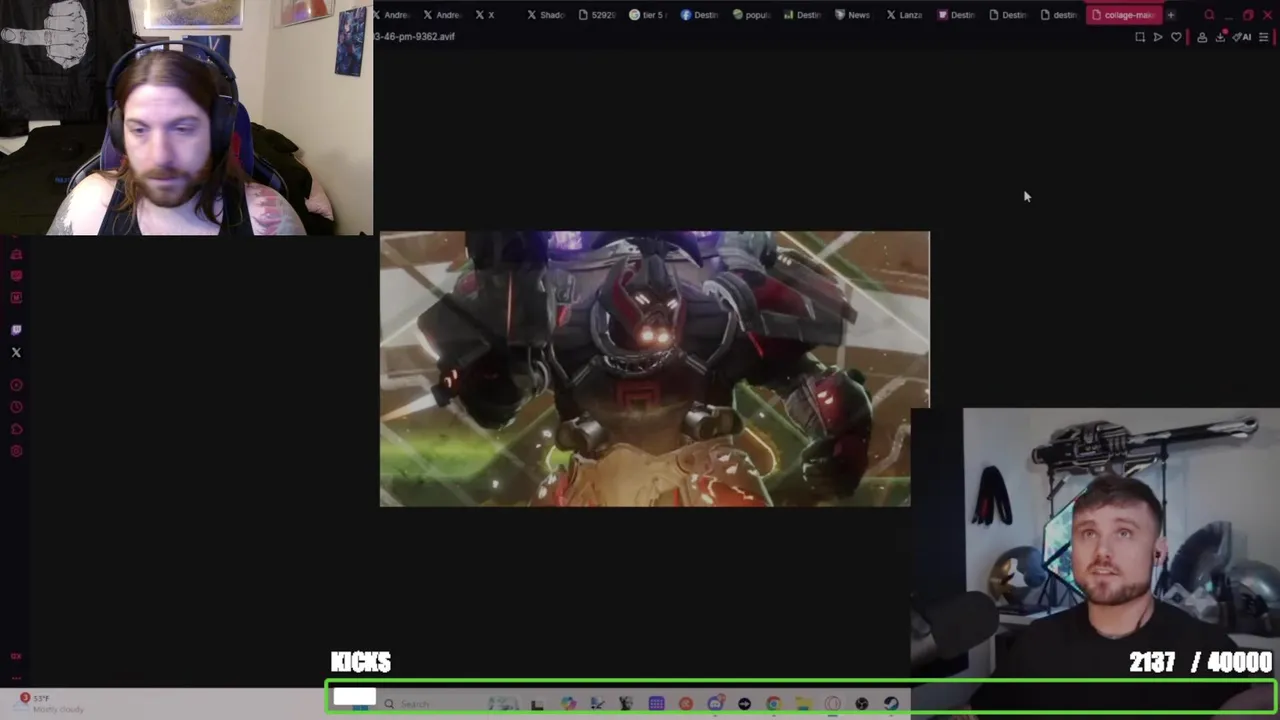1280x720 pixels.
Task: Open the AI assistant toolbar button
Action: click(x=1241, y=37)
